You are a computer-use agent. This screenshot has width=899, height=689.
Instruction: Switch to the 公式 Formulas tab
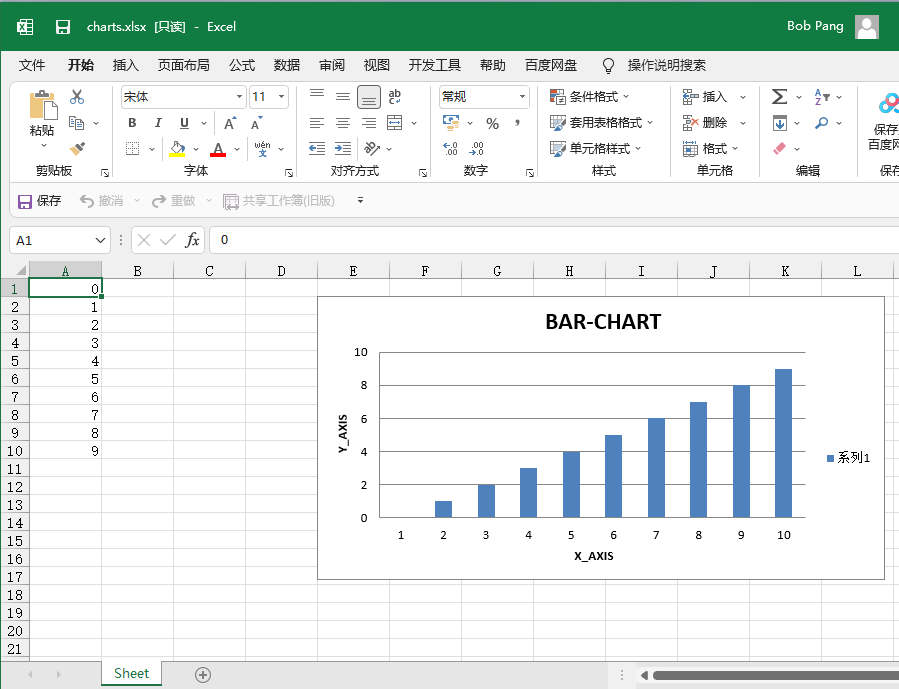pos(242,65)
